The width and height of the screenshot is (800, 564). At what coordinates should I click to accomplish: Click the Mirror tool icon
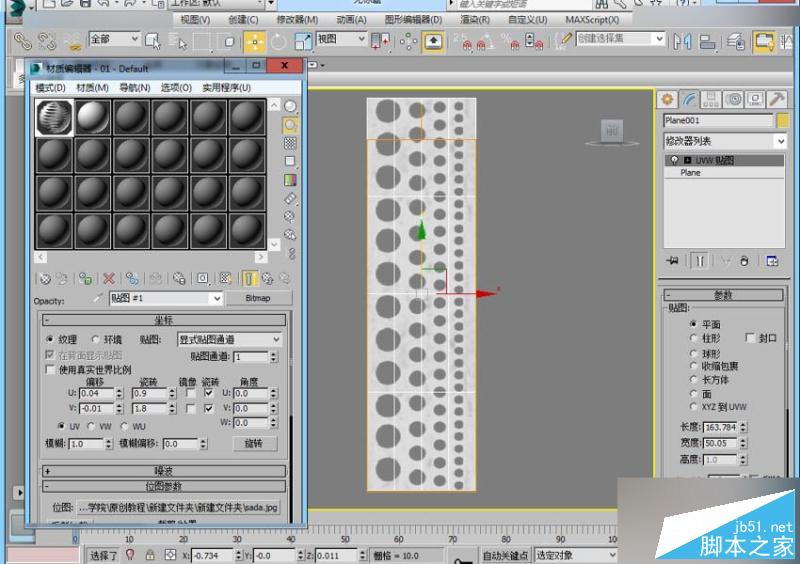click(682, 41)
